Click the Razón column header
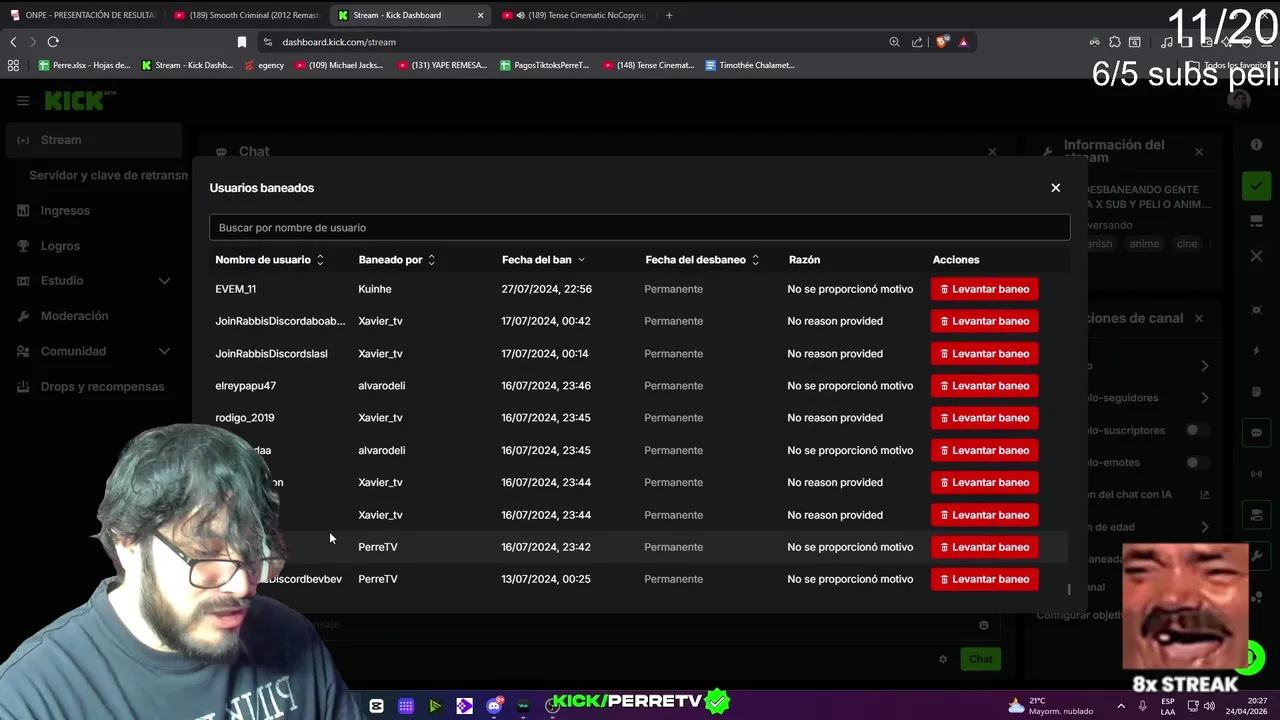The width and height of the screenshot is (1280, 720). [x=804, y=260]
